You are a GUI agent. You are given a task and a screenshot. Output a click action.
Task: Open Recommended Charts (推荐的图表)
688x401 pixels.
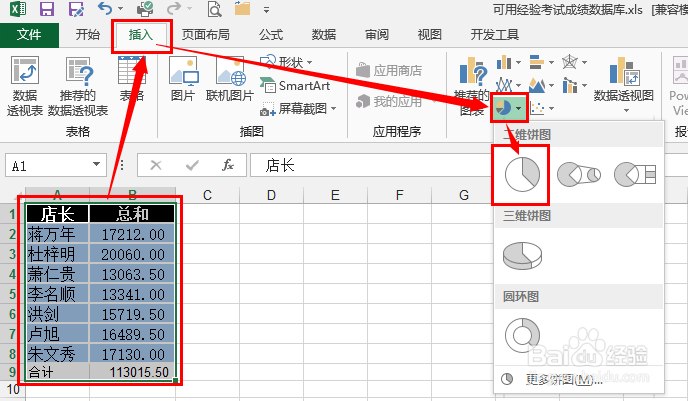coord(471,86)
